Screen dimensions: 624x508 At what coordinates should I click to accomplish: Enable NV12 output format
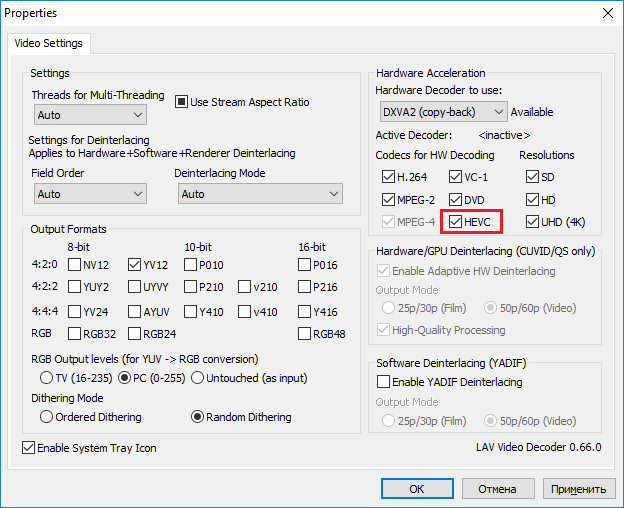coord(74,265)
